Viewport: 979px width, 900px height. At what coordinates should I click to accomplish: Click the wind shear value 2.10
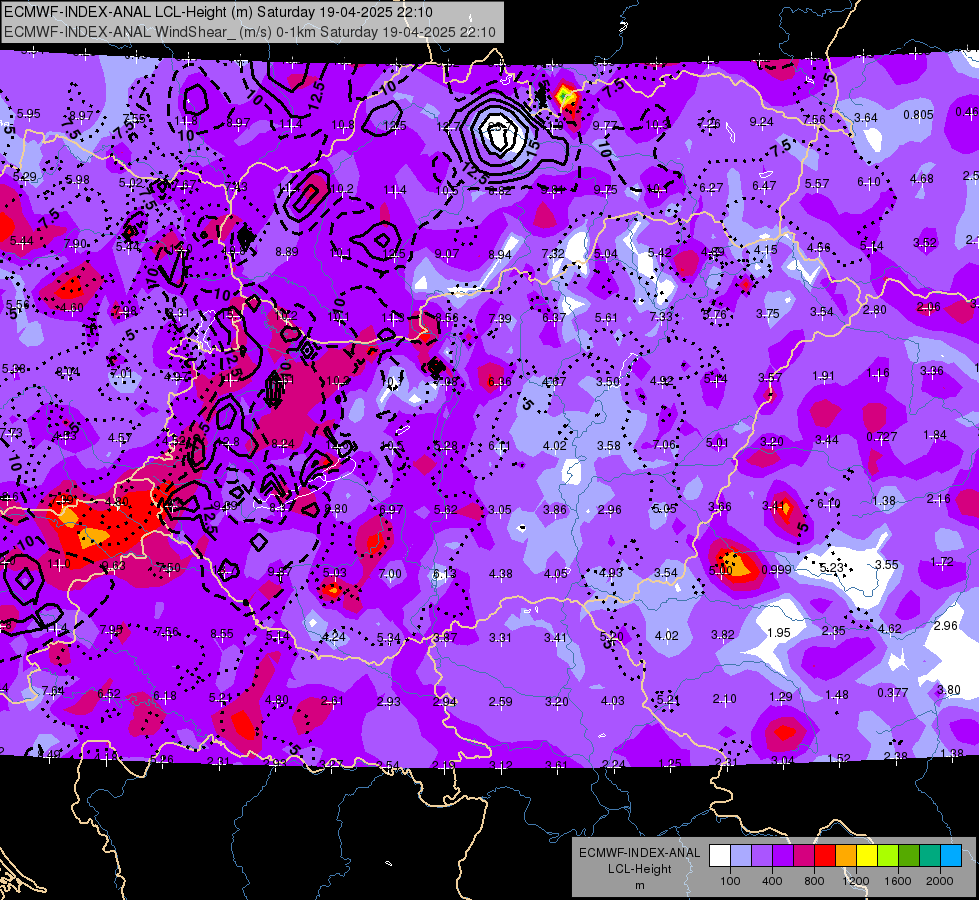pyautogui.click(x=724, y=698)
